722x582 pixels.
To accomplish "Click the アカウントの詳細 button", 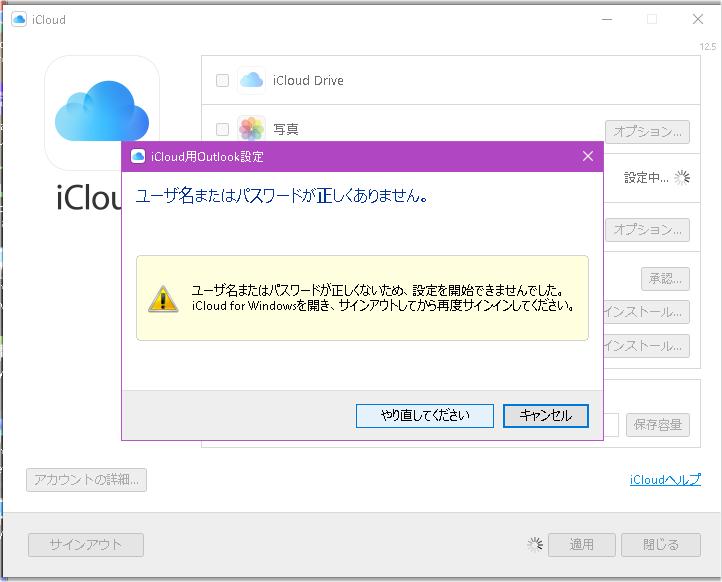I will [86, 480].
